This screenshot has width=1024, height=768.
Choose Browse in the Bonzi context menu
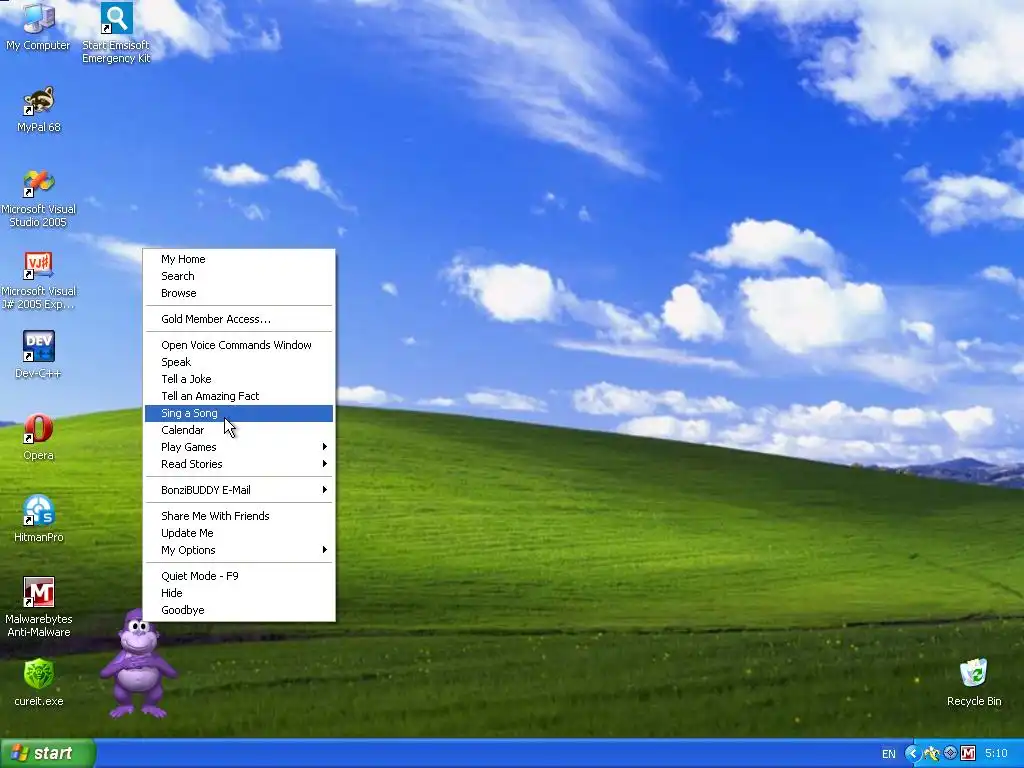(x=239, y=293)
